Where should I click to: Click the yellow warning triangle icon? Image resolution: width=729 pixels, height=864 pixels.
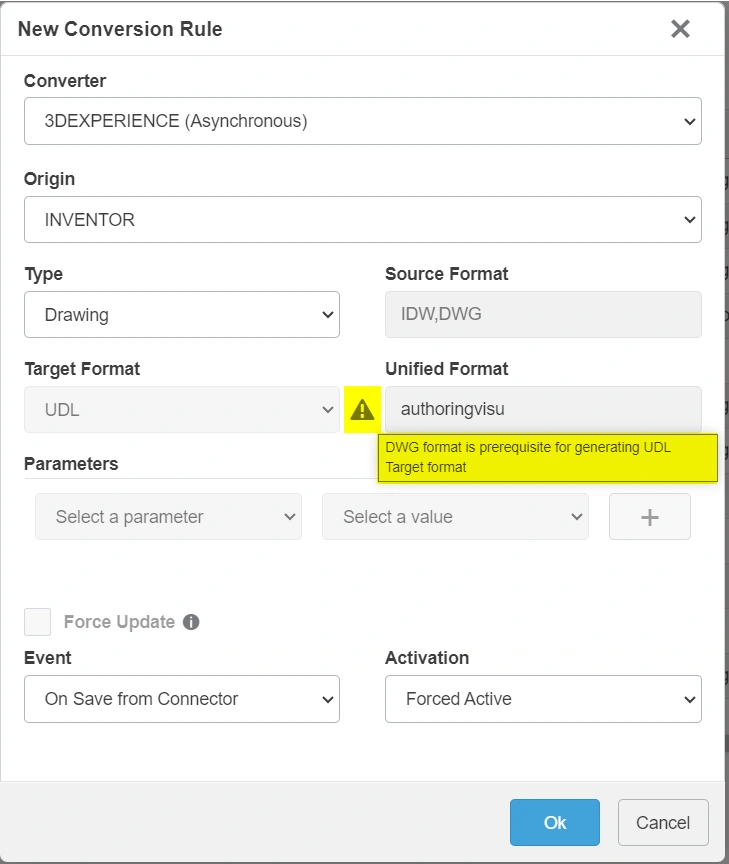coord(362,409)
